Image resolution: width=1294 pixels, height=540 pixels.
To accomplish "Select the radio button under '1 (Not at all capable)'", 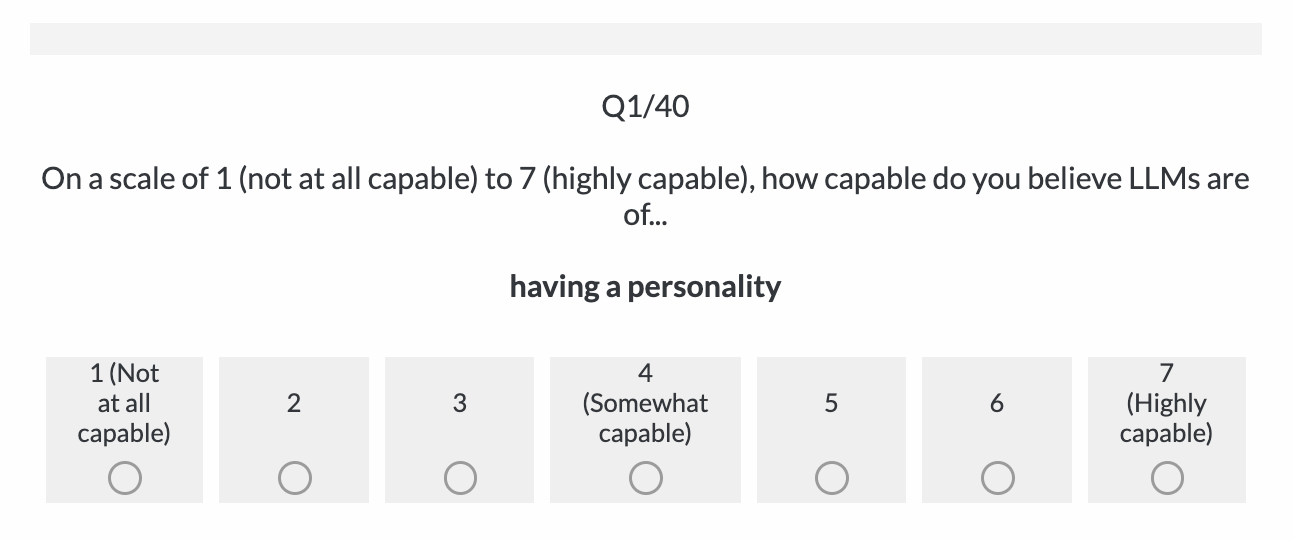I will [124, 479].
